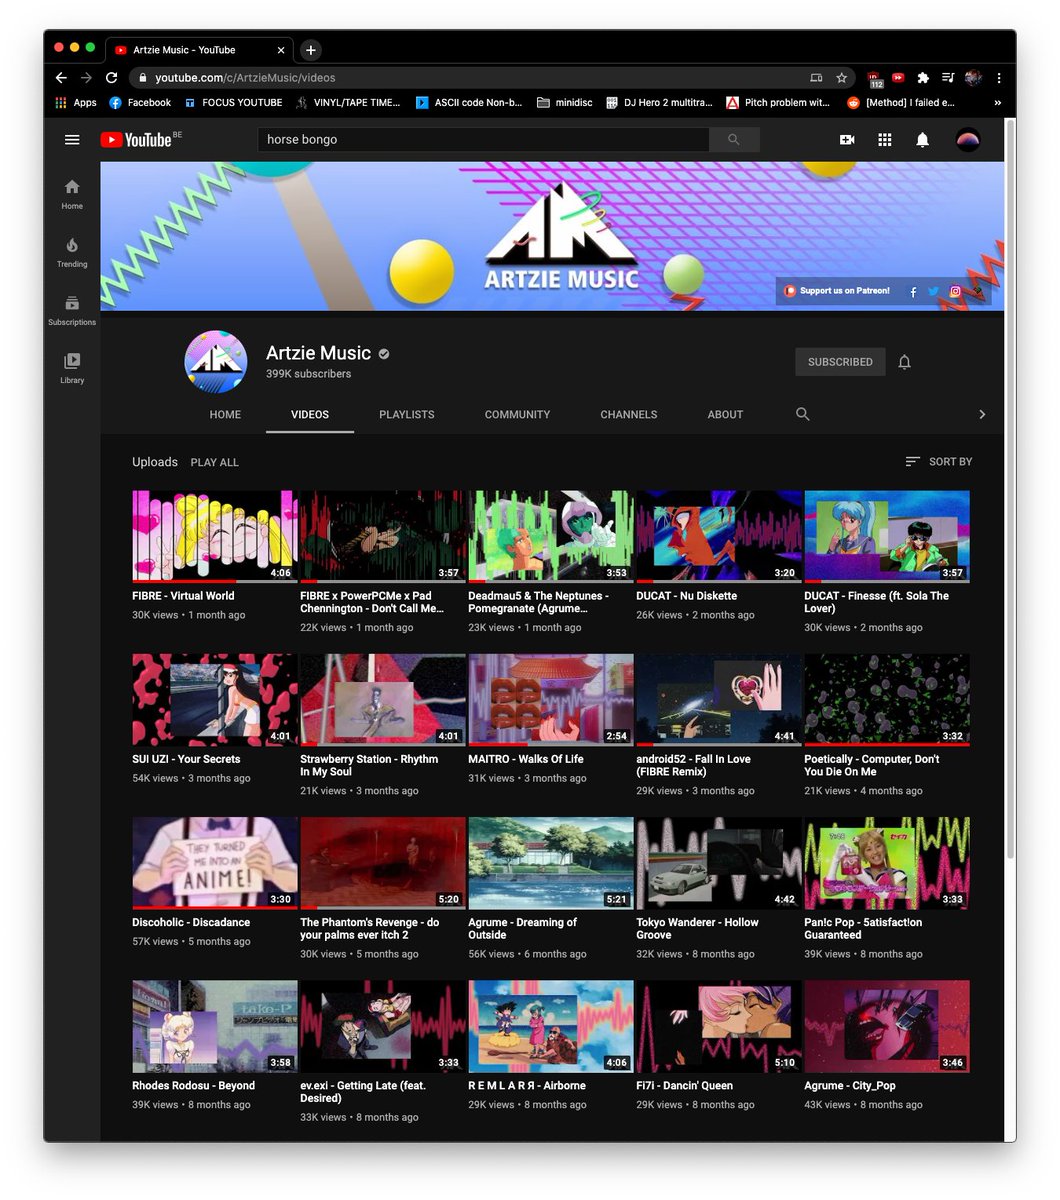Open the Pitch problem bookmark
Screen dimensions: 1060x1200
pos(778,102)
